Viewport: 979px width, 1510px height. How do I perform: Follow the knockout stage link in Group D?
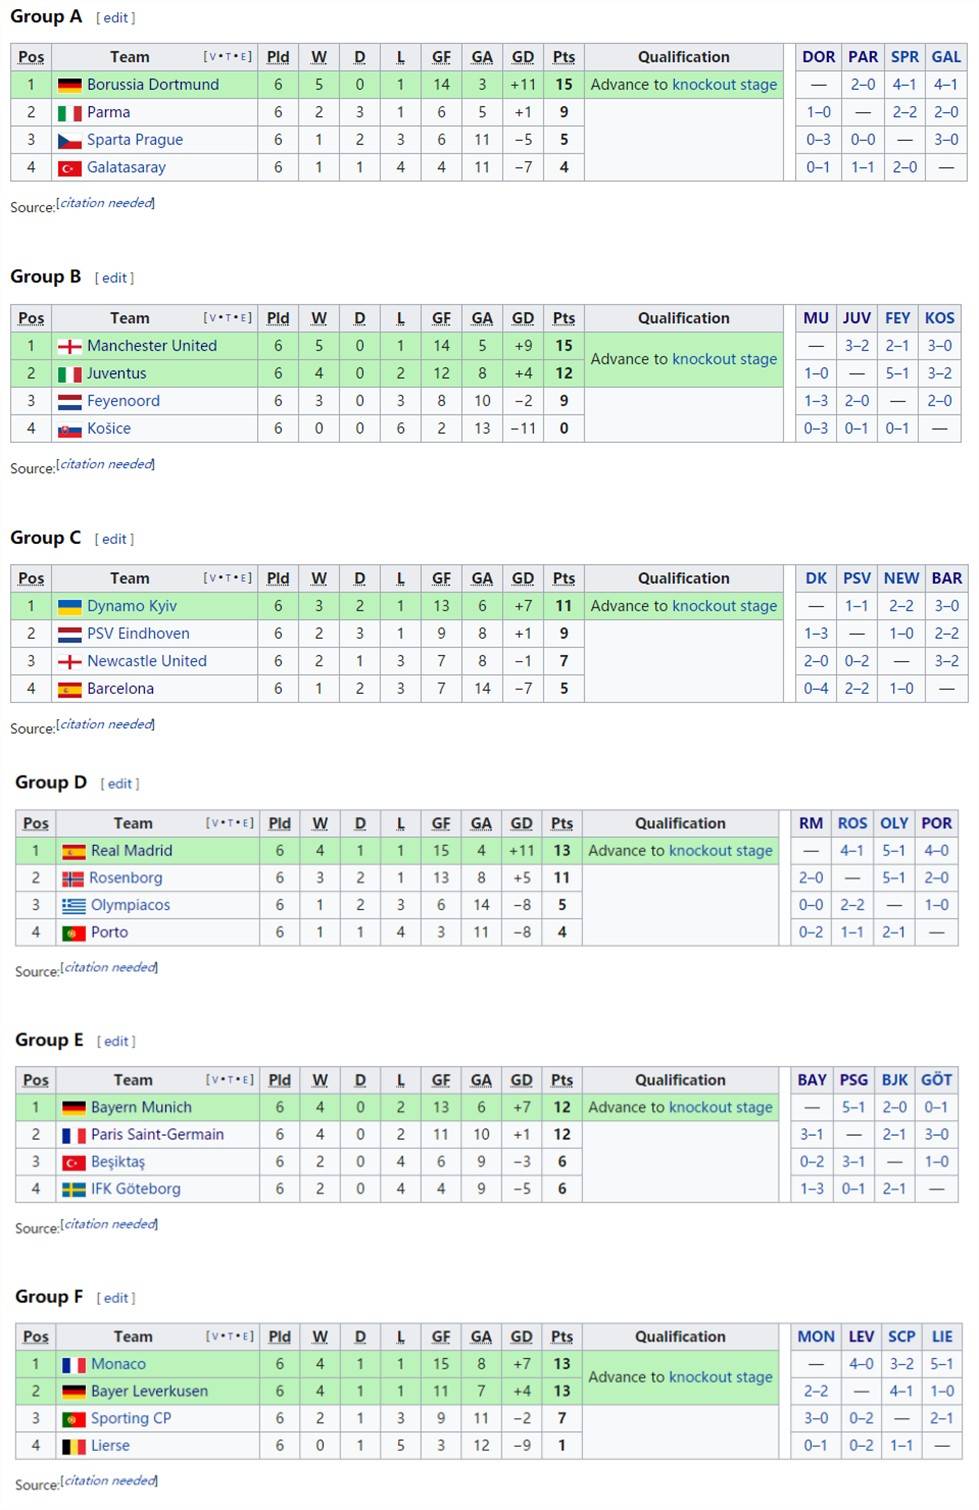coord(720,851)
